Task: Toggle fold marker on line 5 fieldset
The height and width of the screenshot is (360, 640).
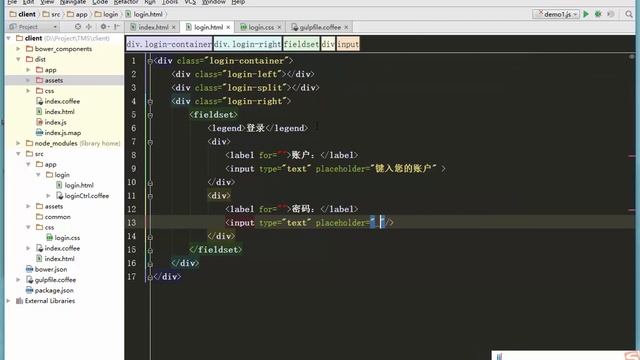Action: [150, 115]
